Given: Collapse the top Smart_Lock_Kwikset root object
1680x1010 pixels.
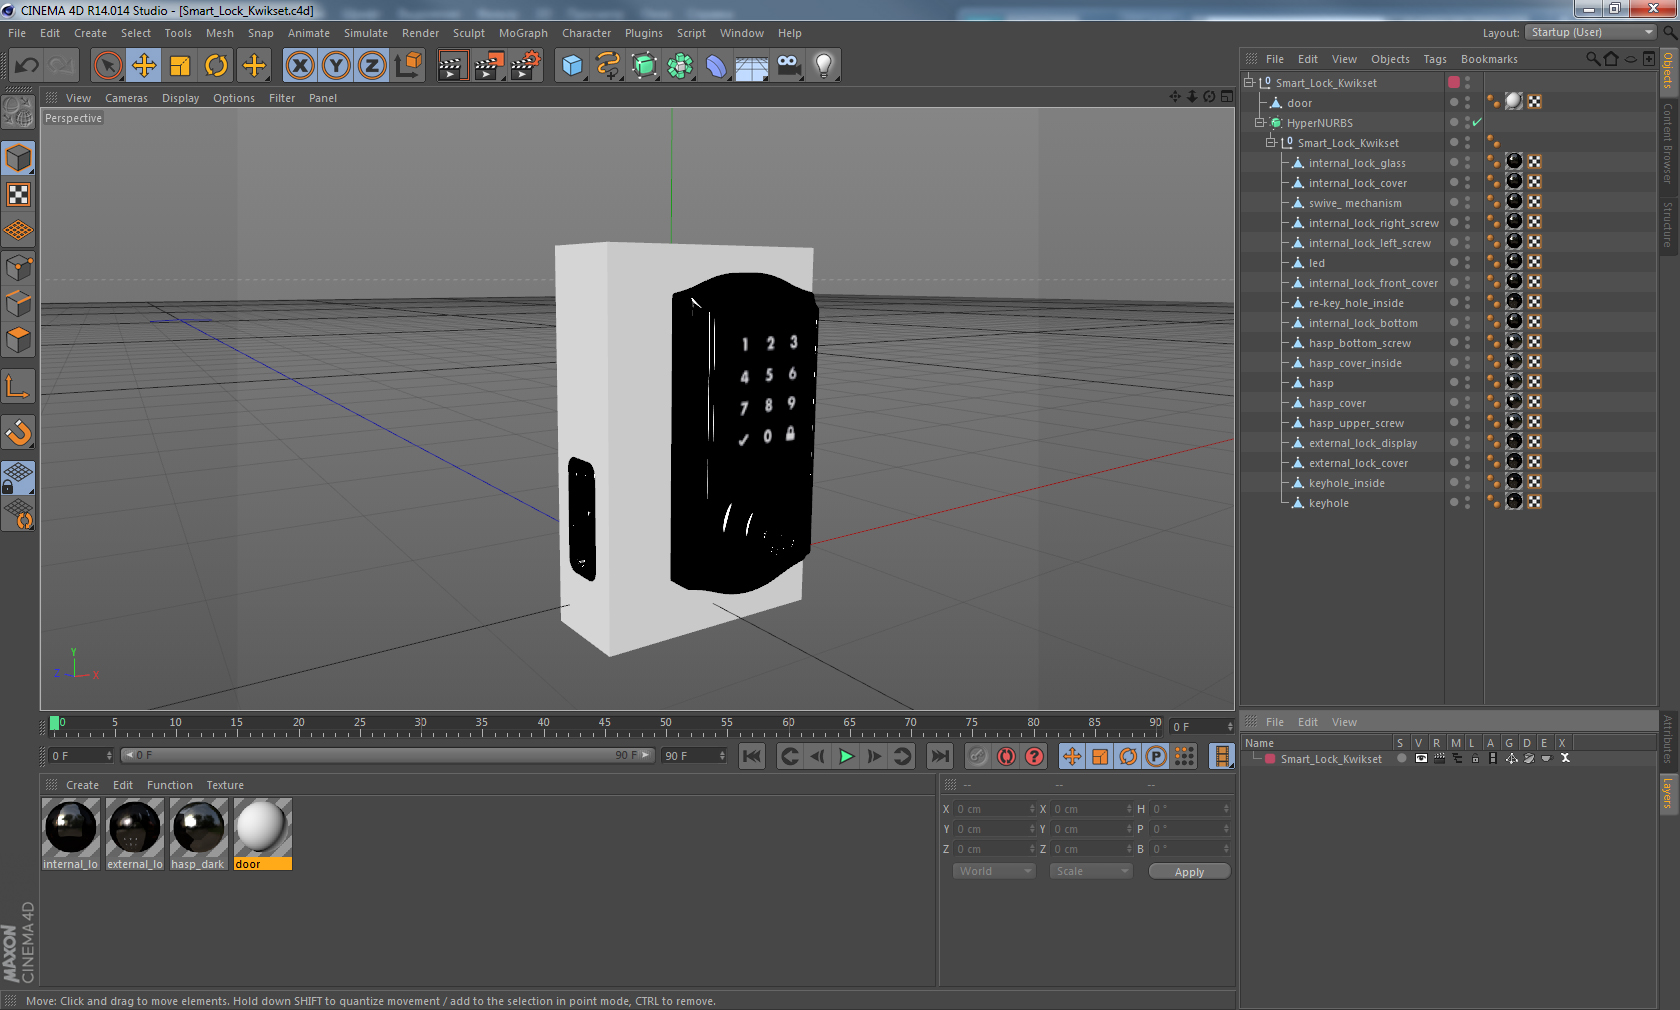Looking at the screenshot, I should 1248,83.
